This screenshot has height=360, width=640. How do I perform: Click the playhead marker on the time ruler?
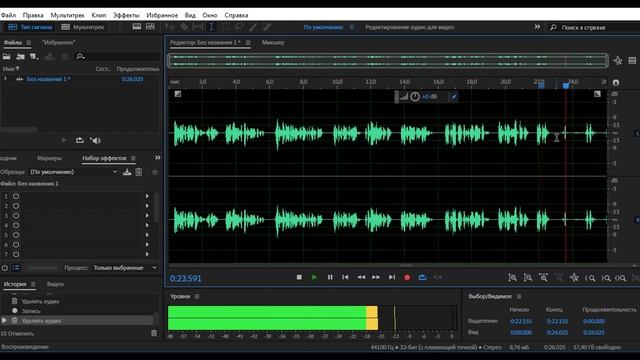(566, 85)
